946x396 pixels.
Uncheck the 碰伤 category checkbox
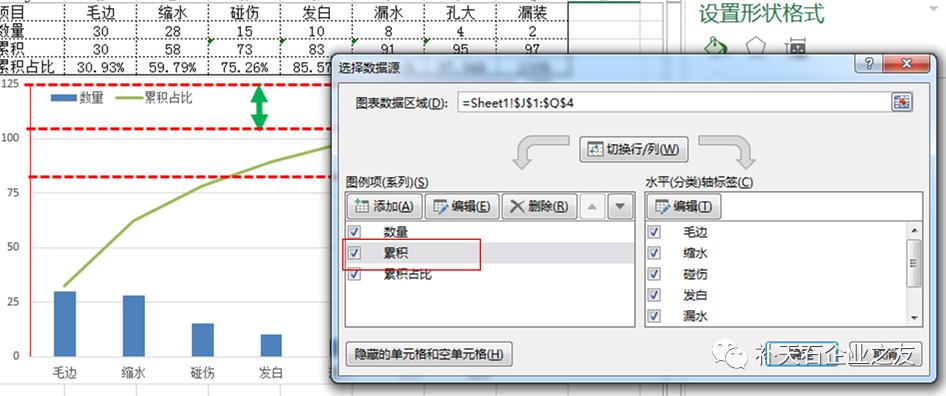655,274
